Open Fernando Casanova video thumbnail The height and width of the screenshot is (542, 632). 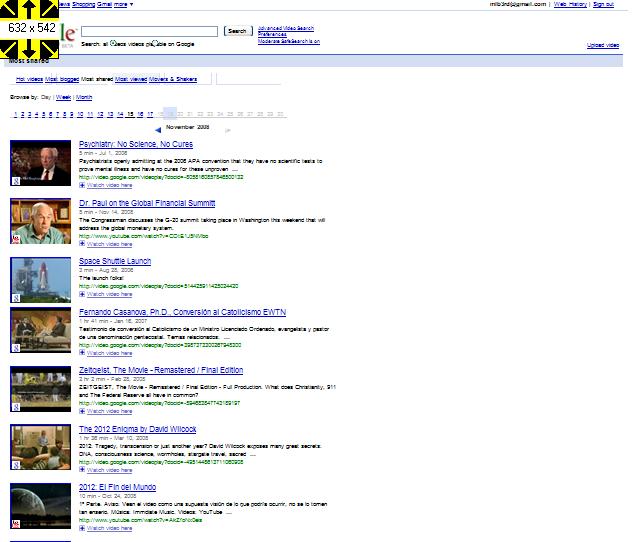[40, 330]
